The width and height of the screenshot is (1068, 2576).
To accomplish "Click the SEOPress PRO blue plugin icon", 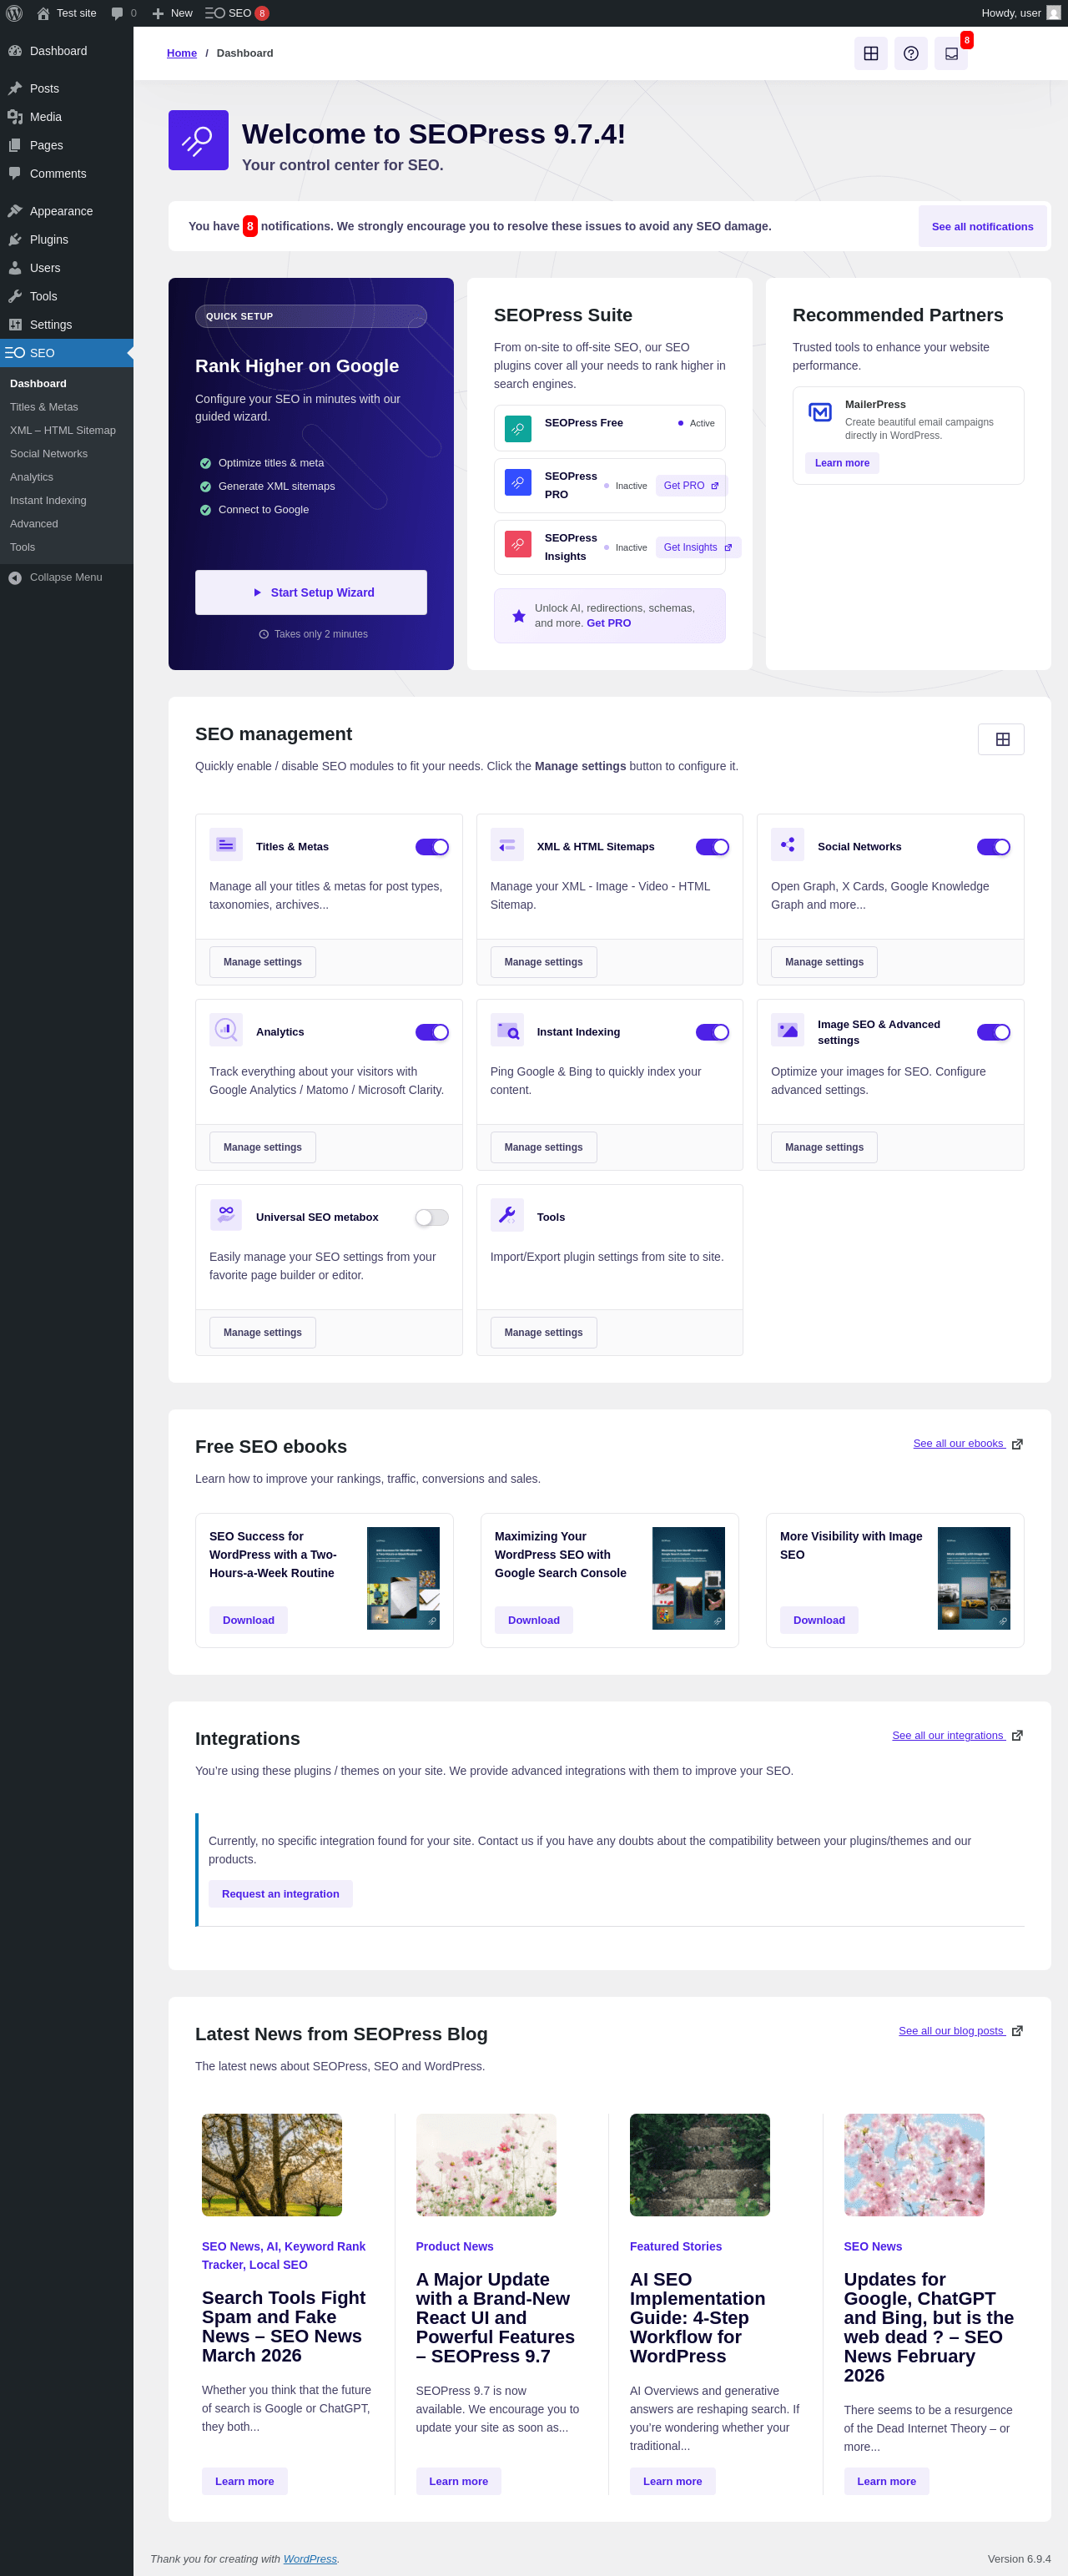I will (x=518, y=482).
